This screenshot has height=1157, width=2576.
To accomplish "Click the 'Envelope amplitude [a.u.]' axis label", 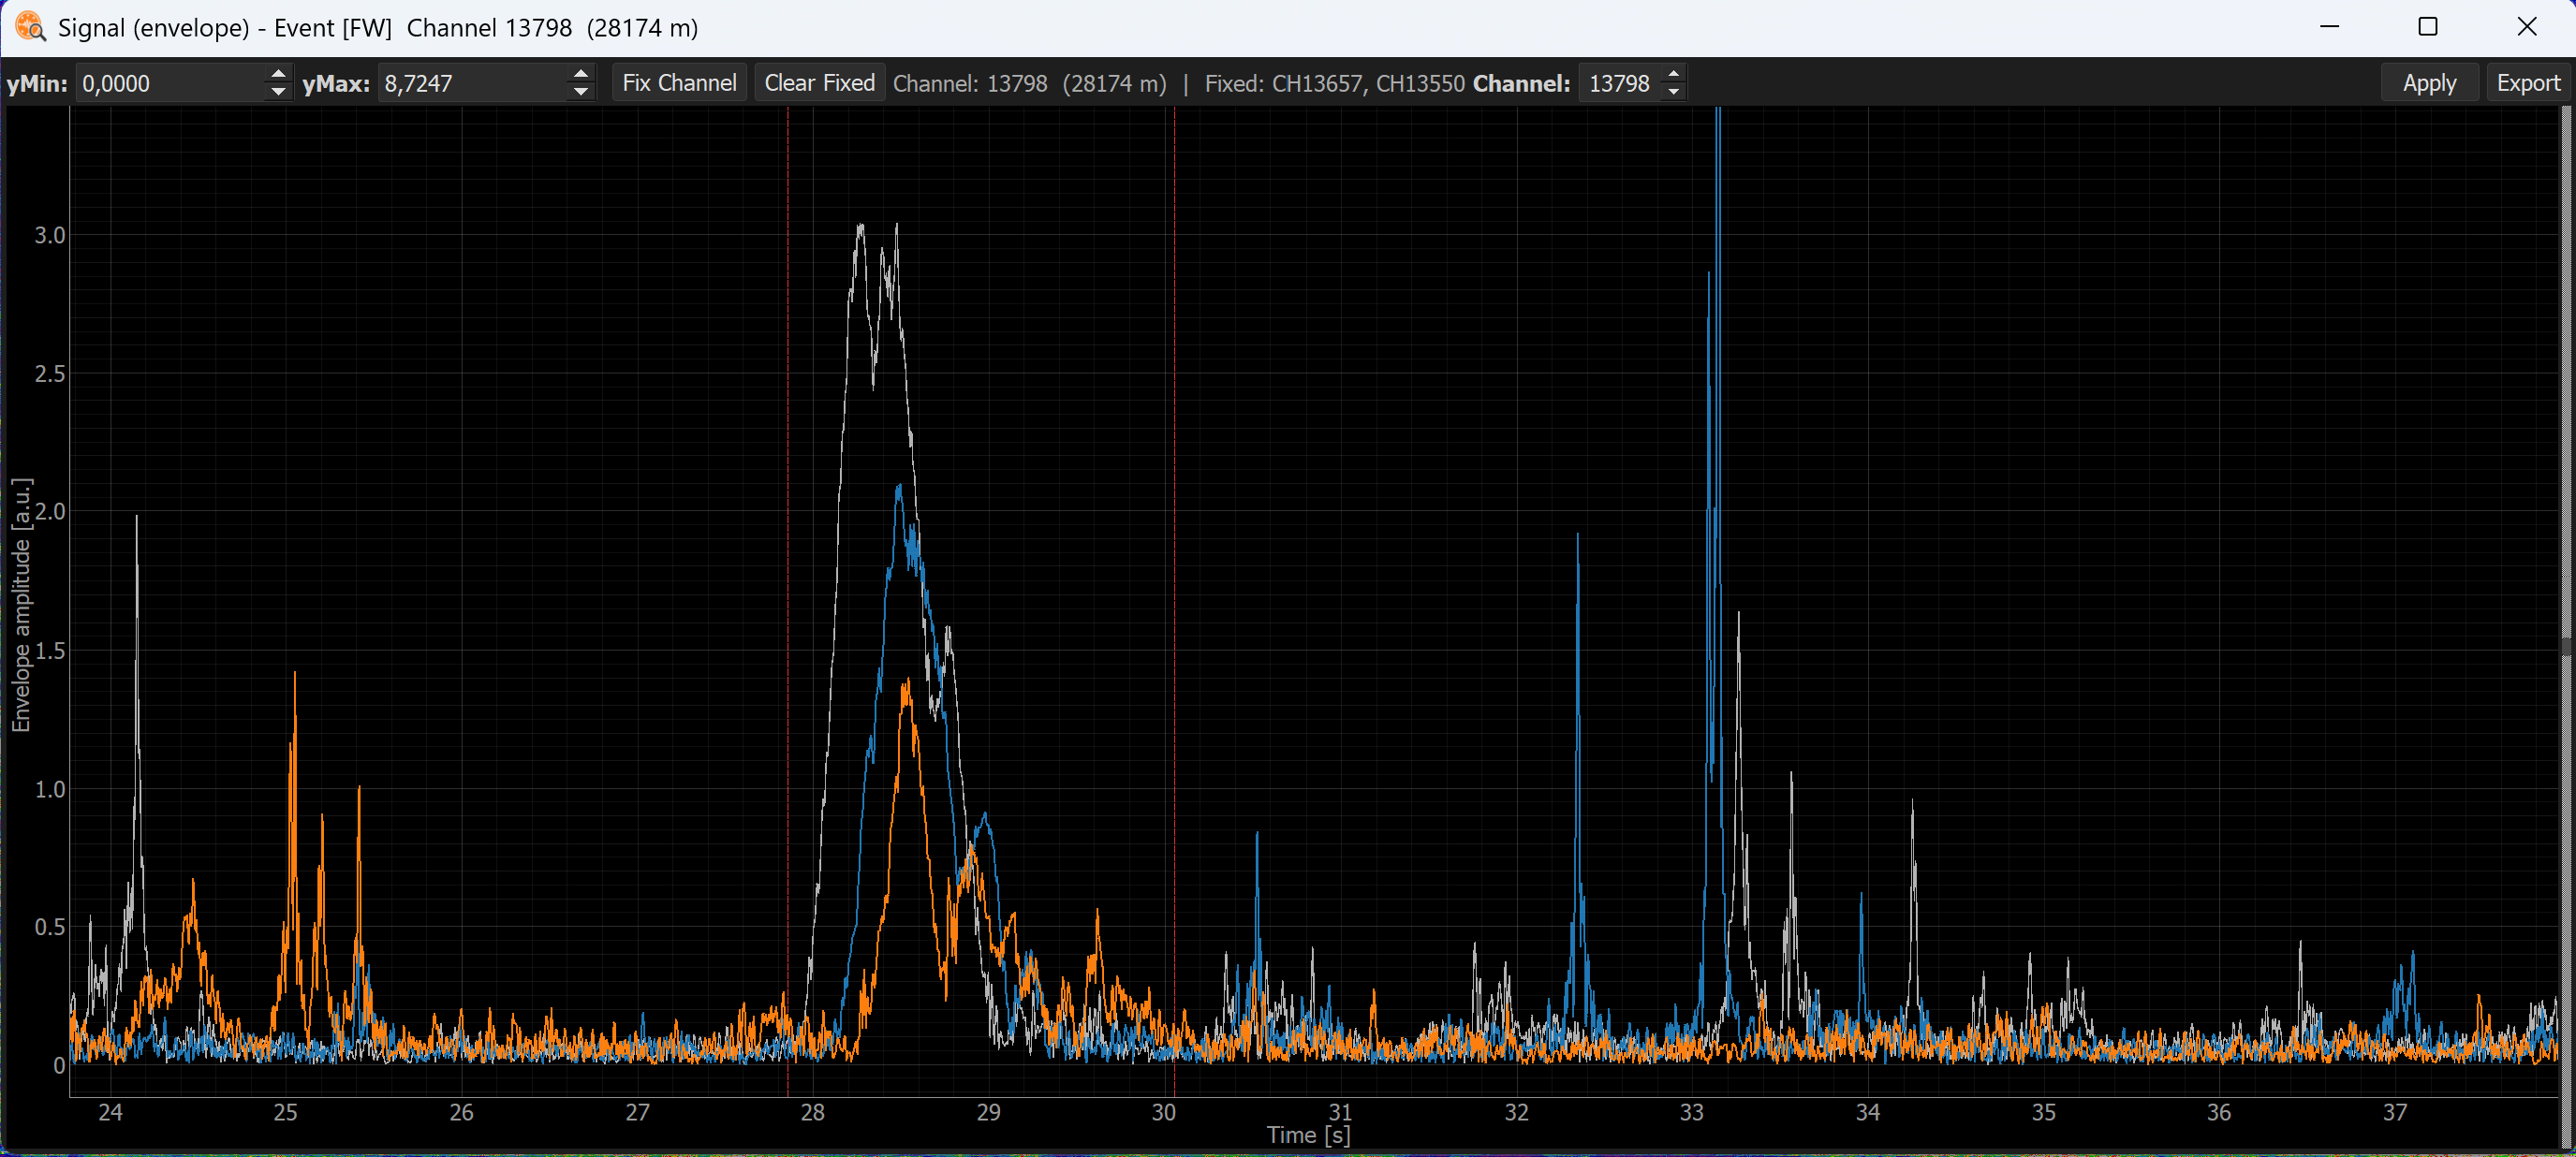I will 21,605.
